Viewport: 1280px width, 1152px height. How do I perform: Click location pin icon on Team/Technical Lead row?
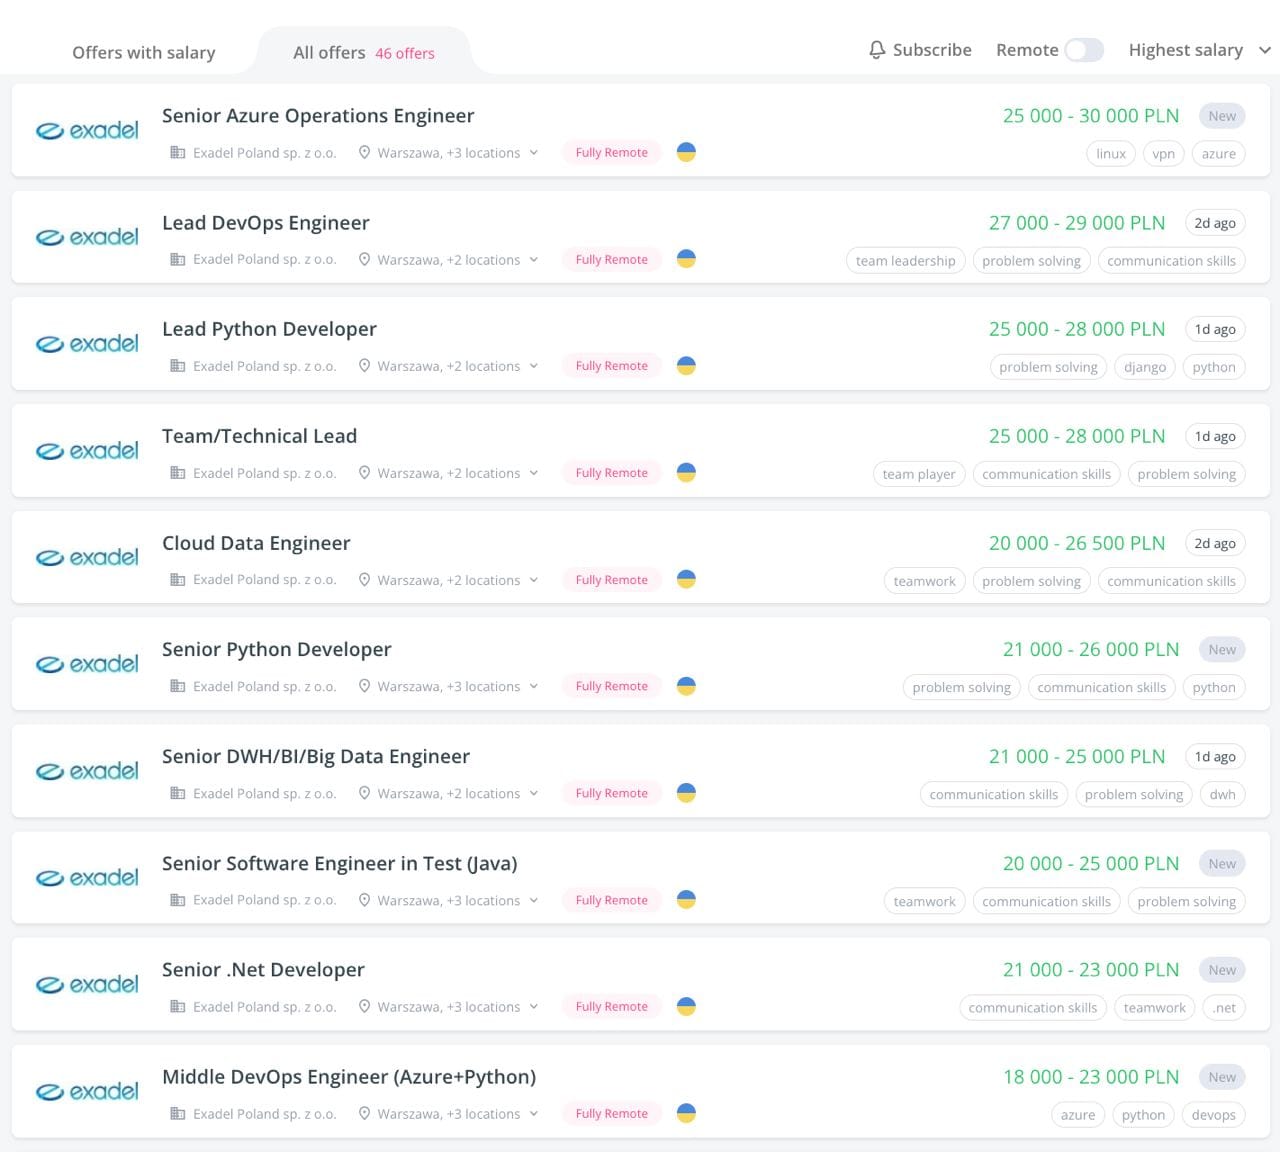tap(365, 473)
